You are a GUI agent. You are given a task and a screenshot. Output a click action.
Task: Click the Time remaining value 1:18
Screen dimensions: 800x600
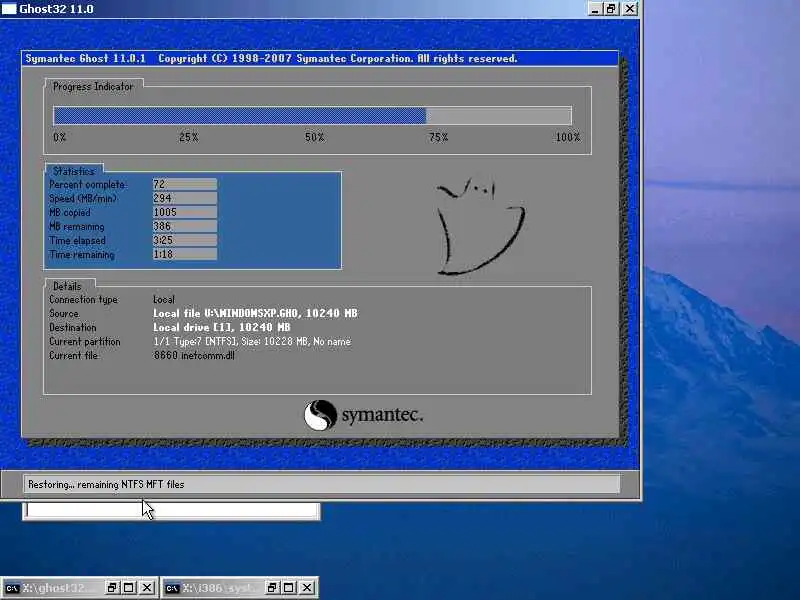coord(185,254)
